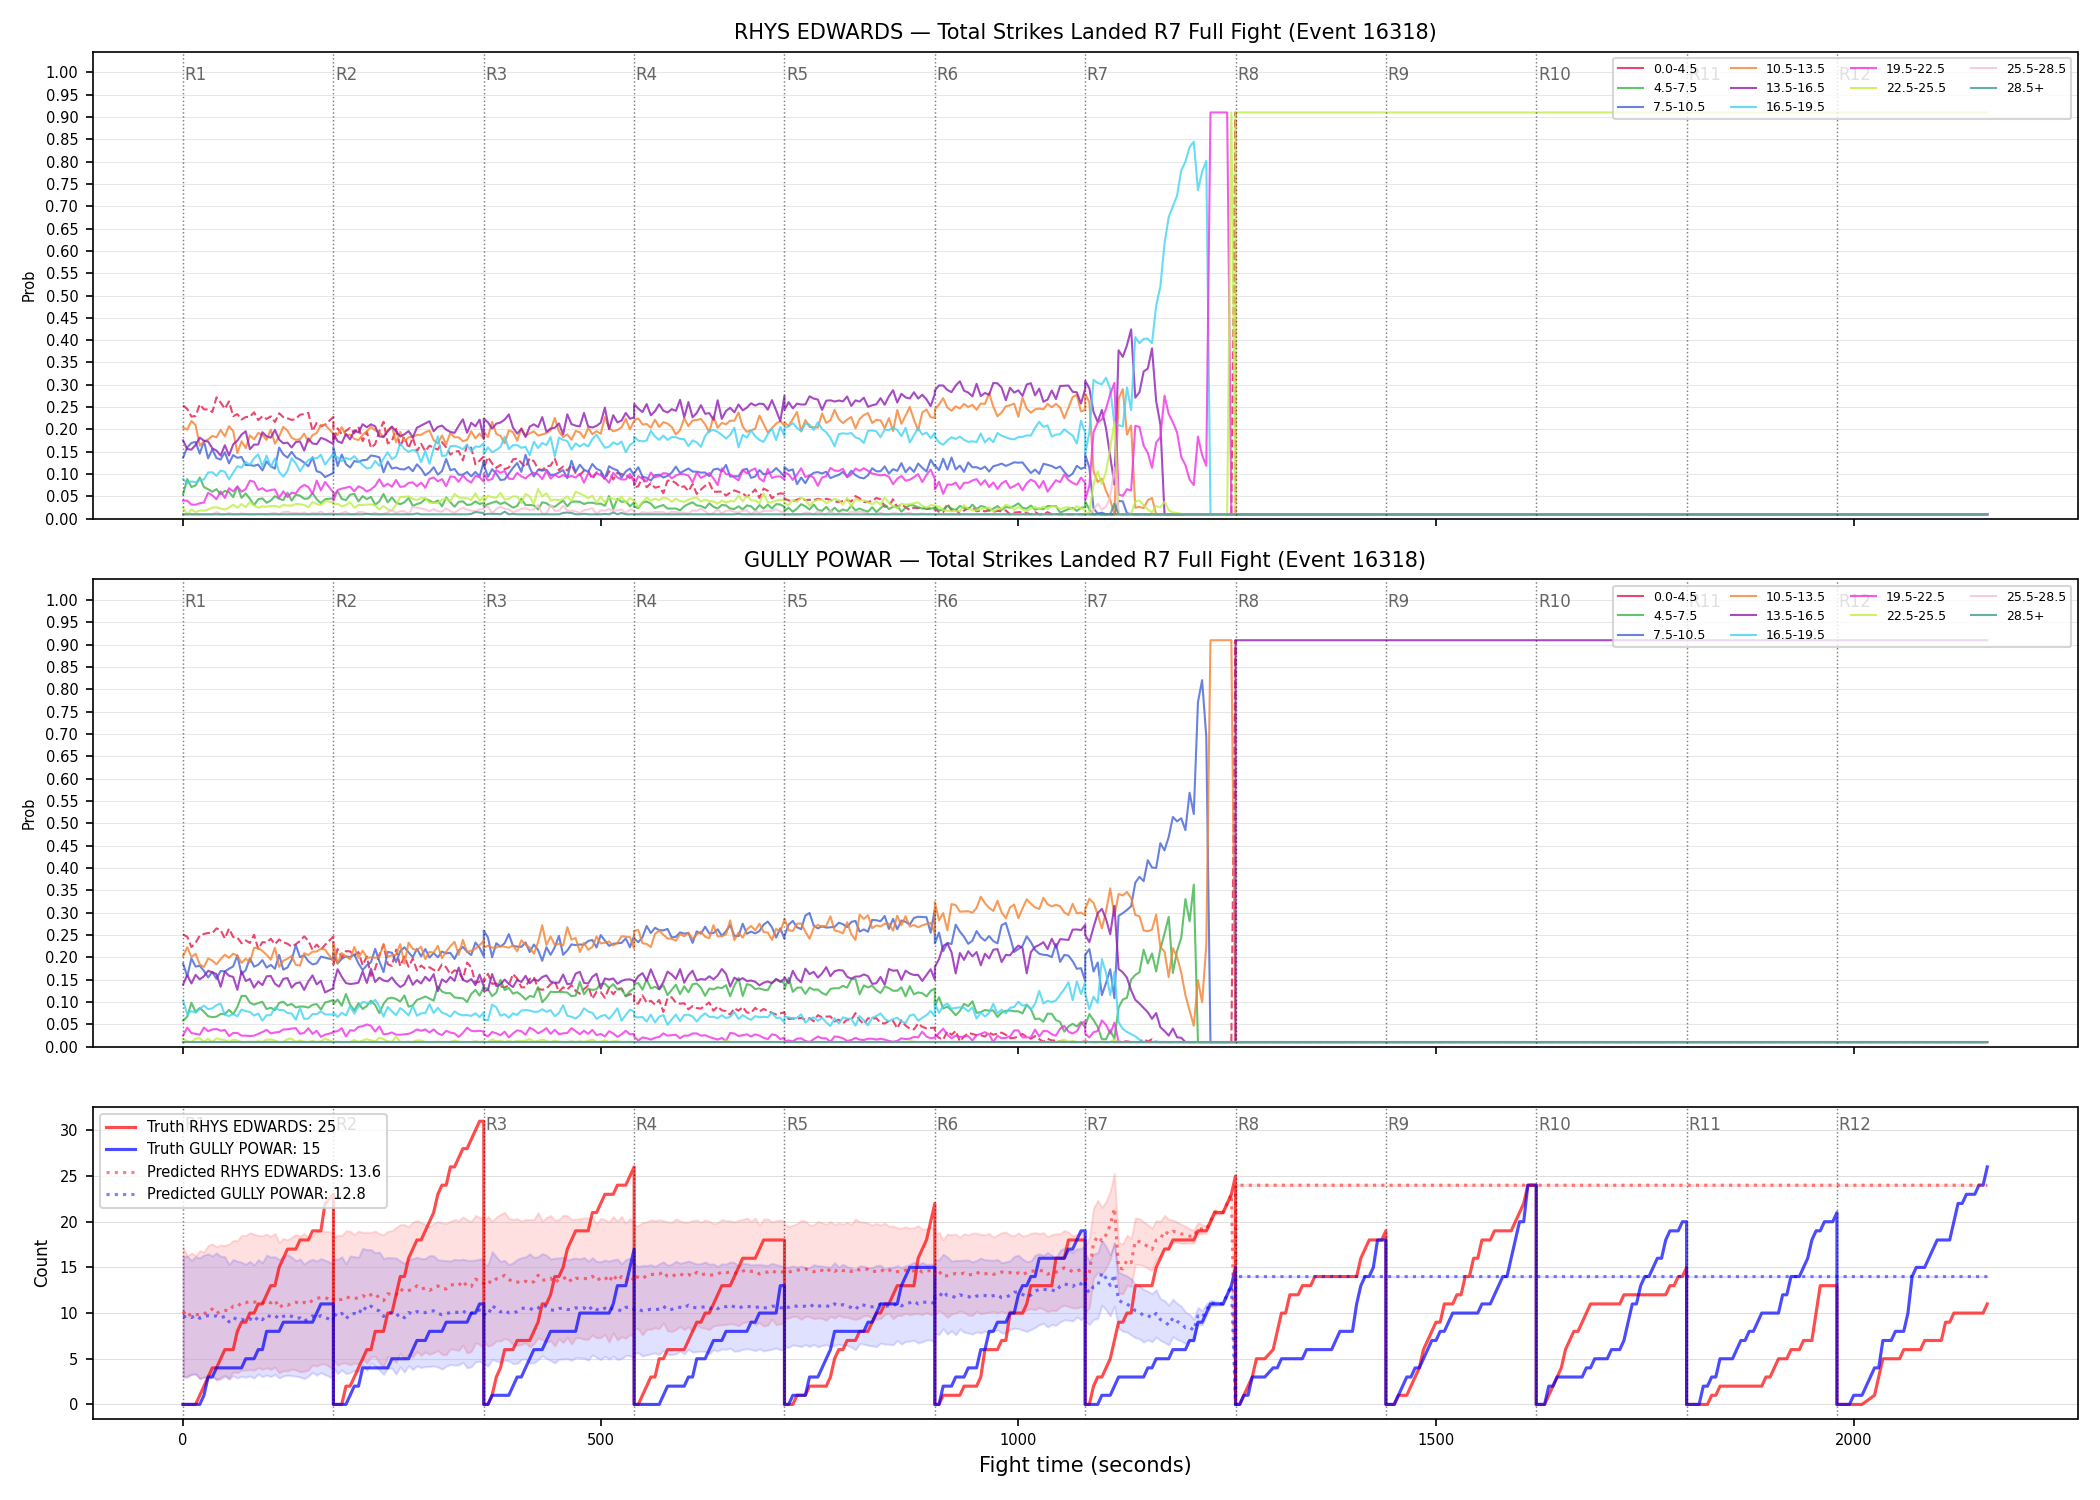Click the R4 round label in the count chart
This screenshot has height=1500, width=2100.
(x=646, y=1124)
